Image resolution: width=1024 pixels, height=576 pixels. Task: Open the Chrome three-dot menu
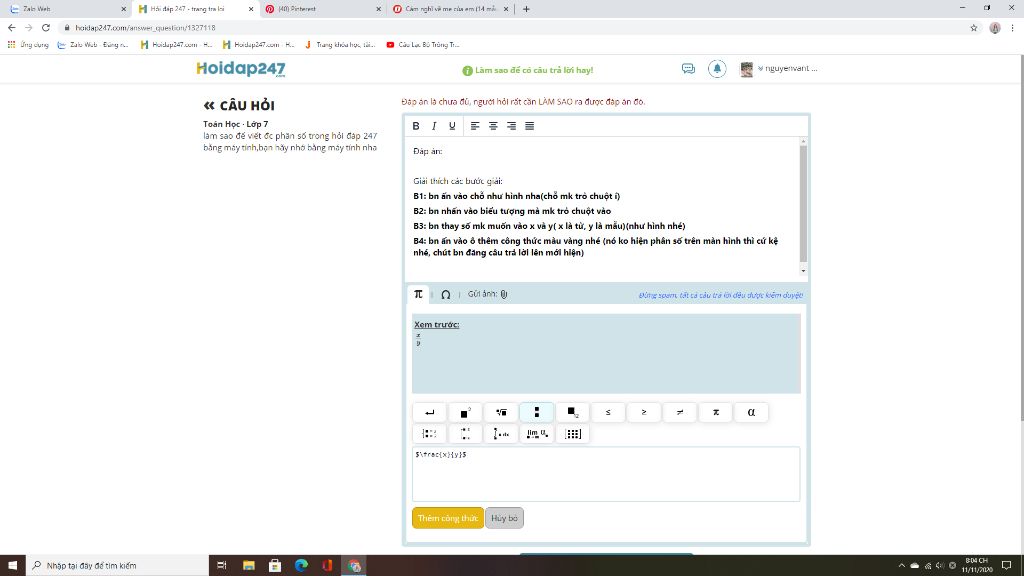1012,27
